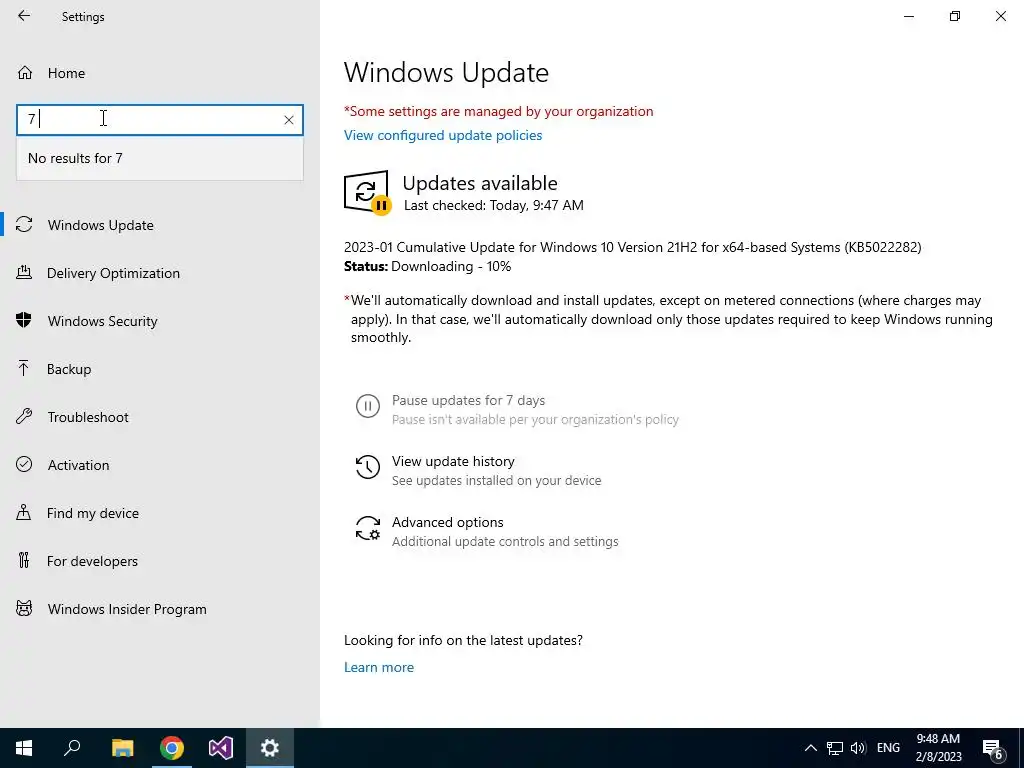Click 'Some settings are managed by your organization' notice
The height and width of the screenshot is (768, 1024).
[x=498, y=111]
